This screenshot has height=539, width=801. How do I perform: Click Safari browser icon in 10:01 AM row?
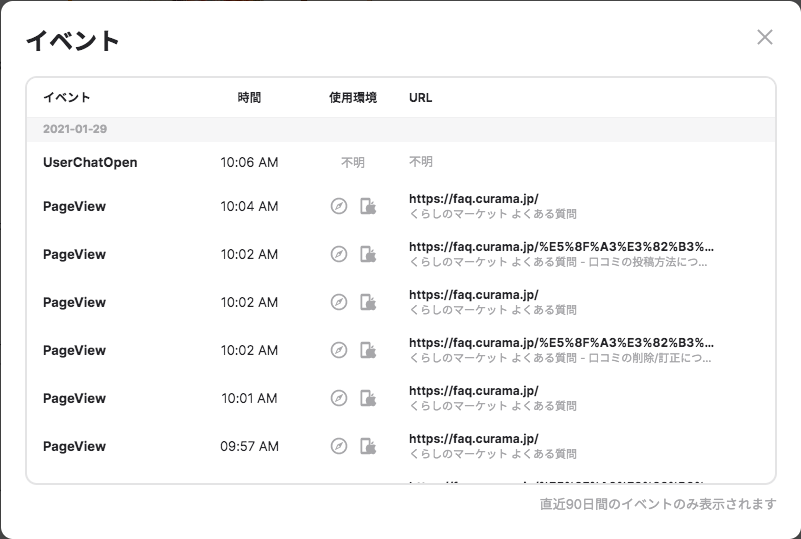coord(339,398)
